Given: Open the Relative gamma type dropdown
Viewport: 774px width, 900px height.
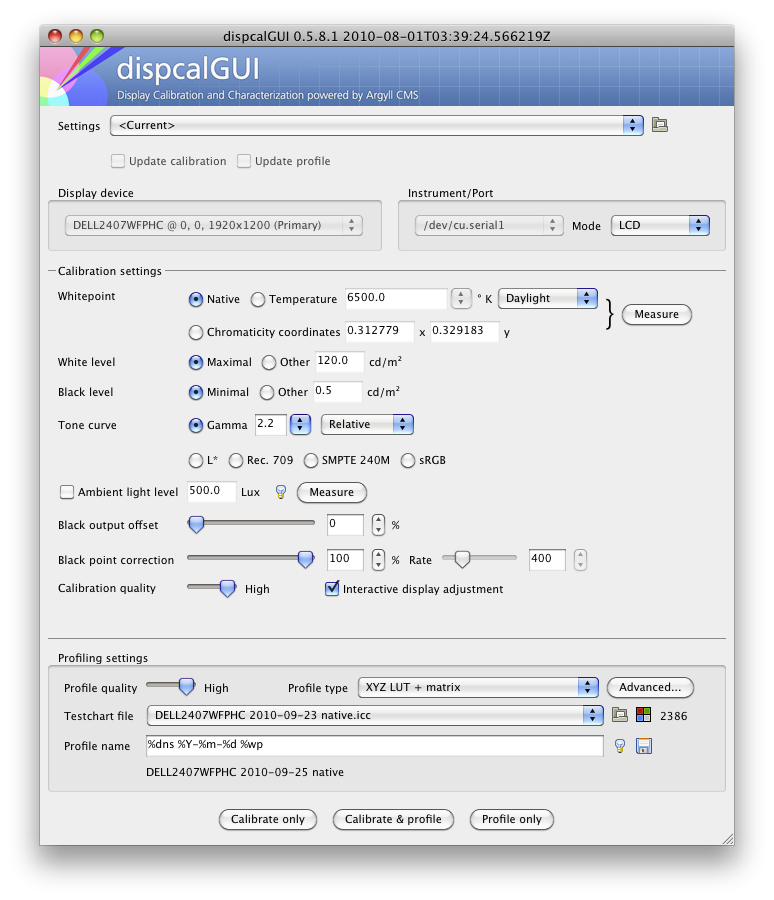Looking at the screenshot, I should coord(367,424).
